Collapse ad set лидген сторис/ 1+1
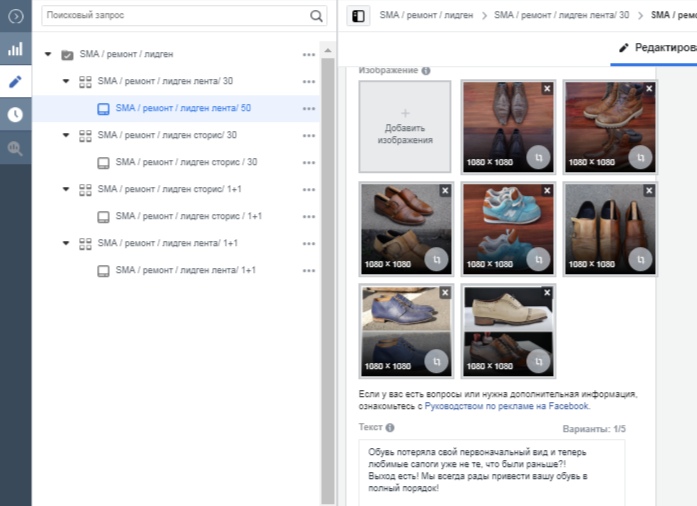This screenshot has width=697, height=506. click(66, 189)
